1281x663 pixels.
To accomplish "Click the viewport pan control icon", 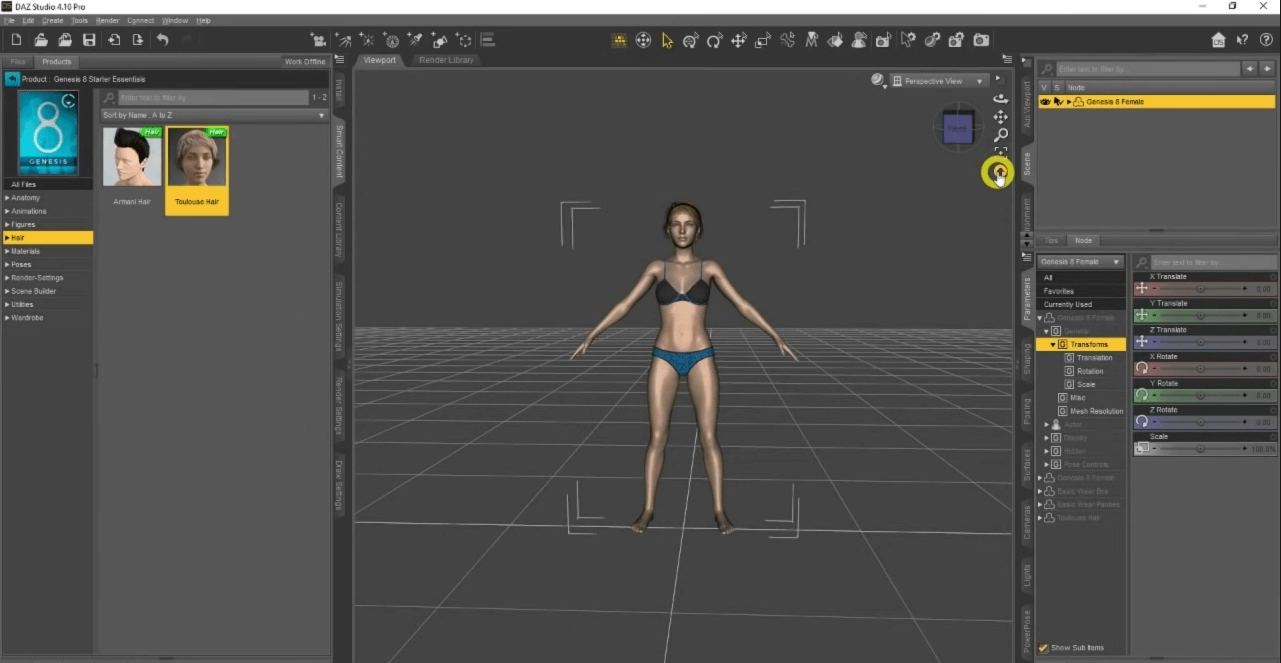I will click(x=1000, y=117).
